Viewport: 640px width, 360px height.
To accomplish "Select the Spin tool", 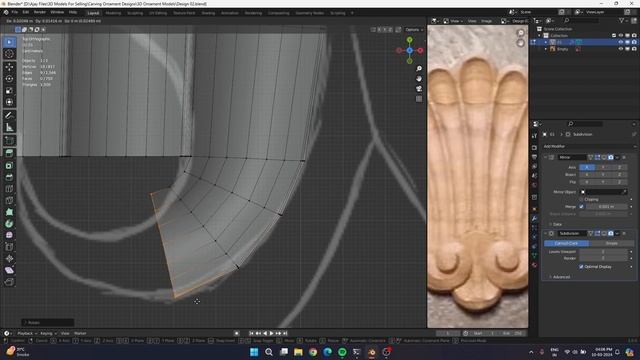I will point(9,224).
